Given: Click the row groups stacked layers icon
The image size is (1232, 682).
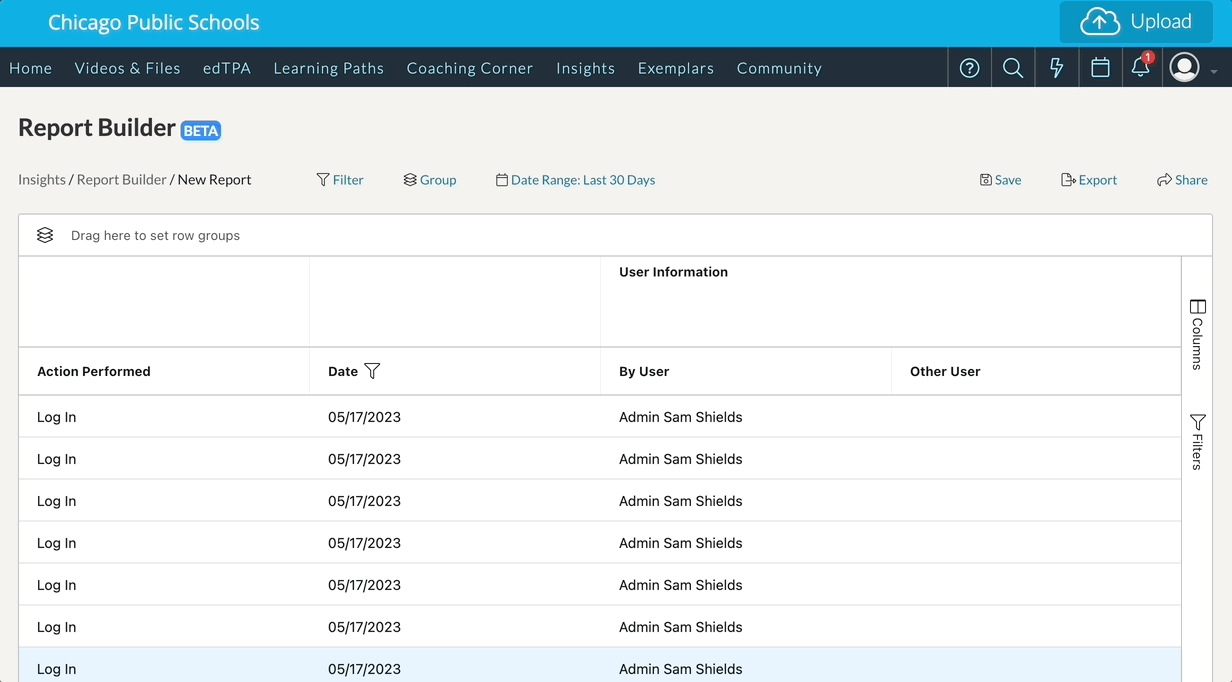Looking at the screenshot, I should click(45, 235).
